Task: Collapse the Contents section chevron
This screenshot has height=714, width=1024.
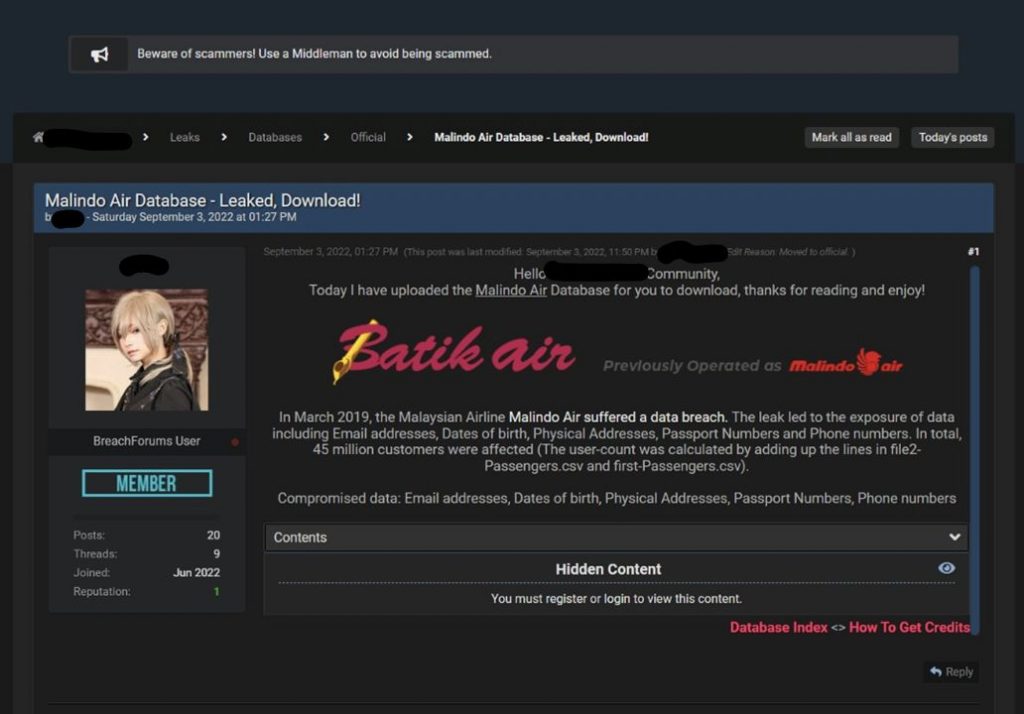Action: click(954, 537)
